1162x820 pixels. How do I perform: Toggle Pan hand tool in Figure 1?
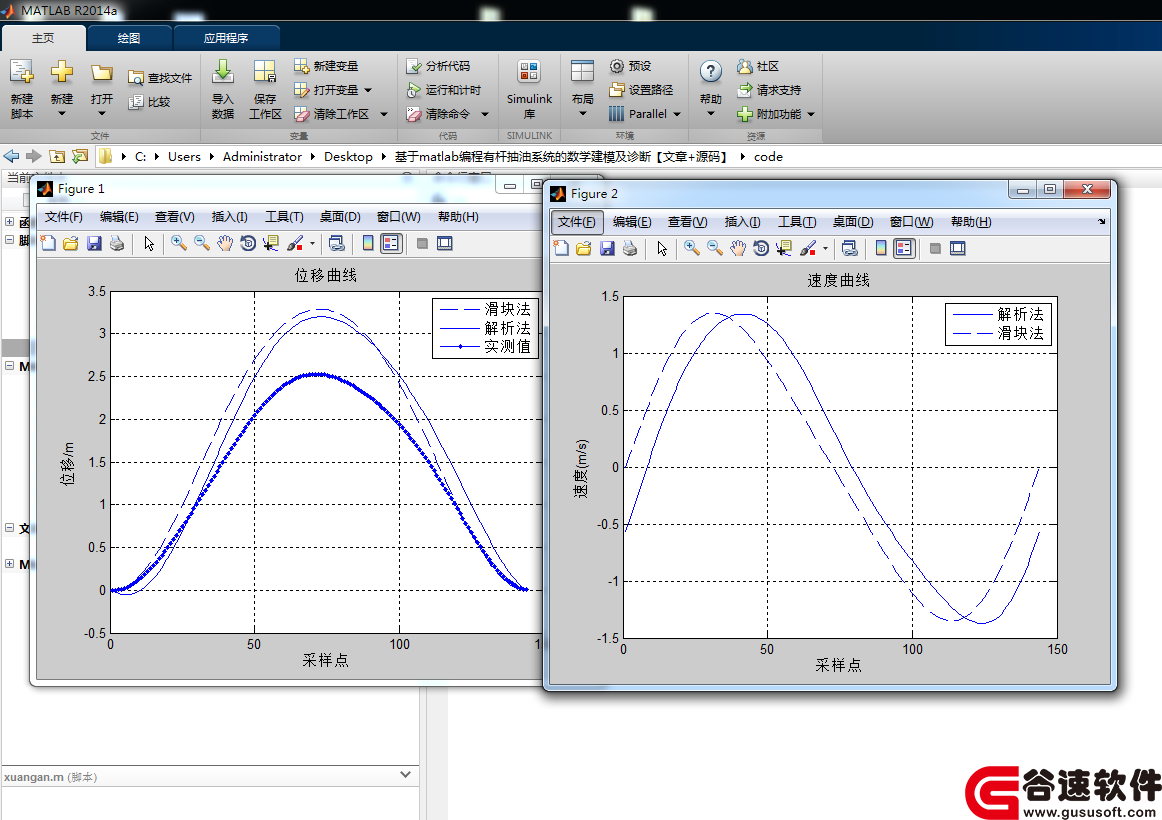point(225,244)
